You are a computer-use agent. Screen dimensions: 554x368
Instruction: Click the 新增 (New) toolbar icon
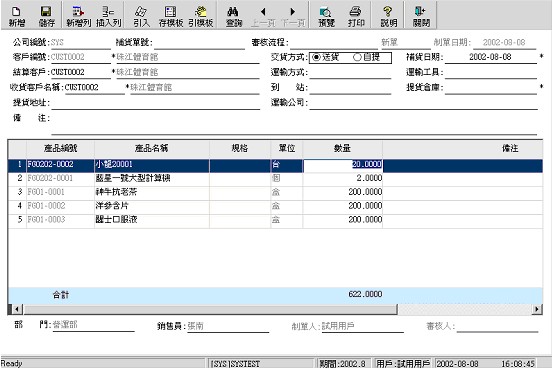click(16, 16)
